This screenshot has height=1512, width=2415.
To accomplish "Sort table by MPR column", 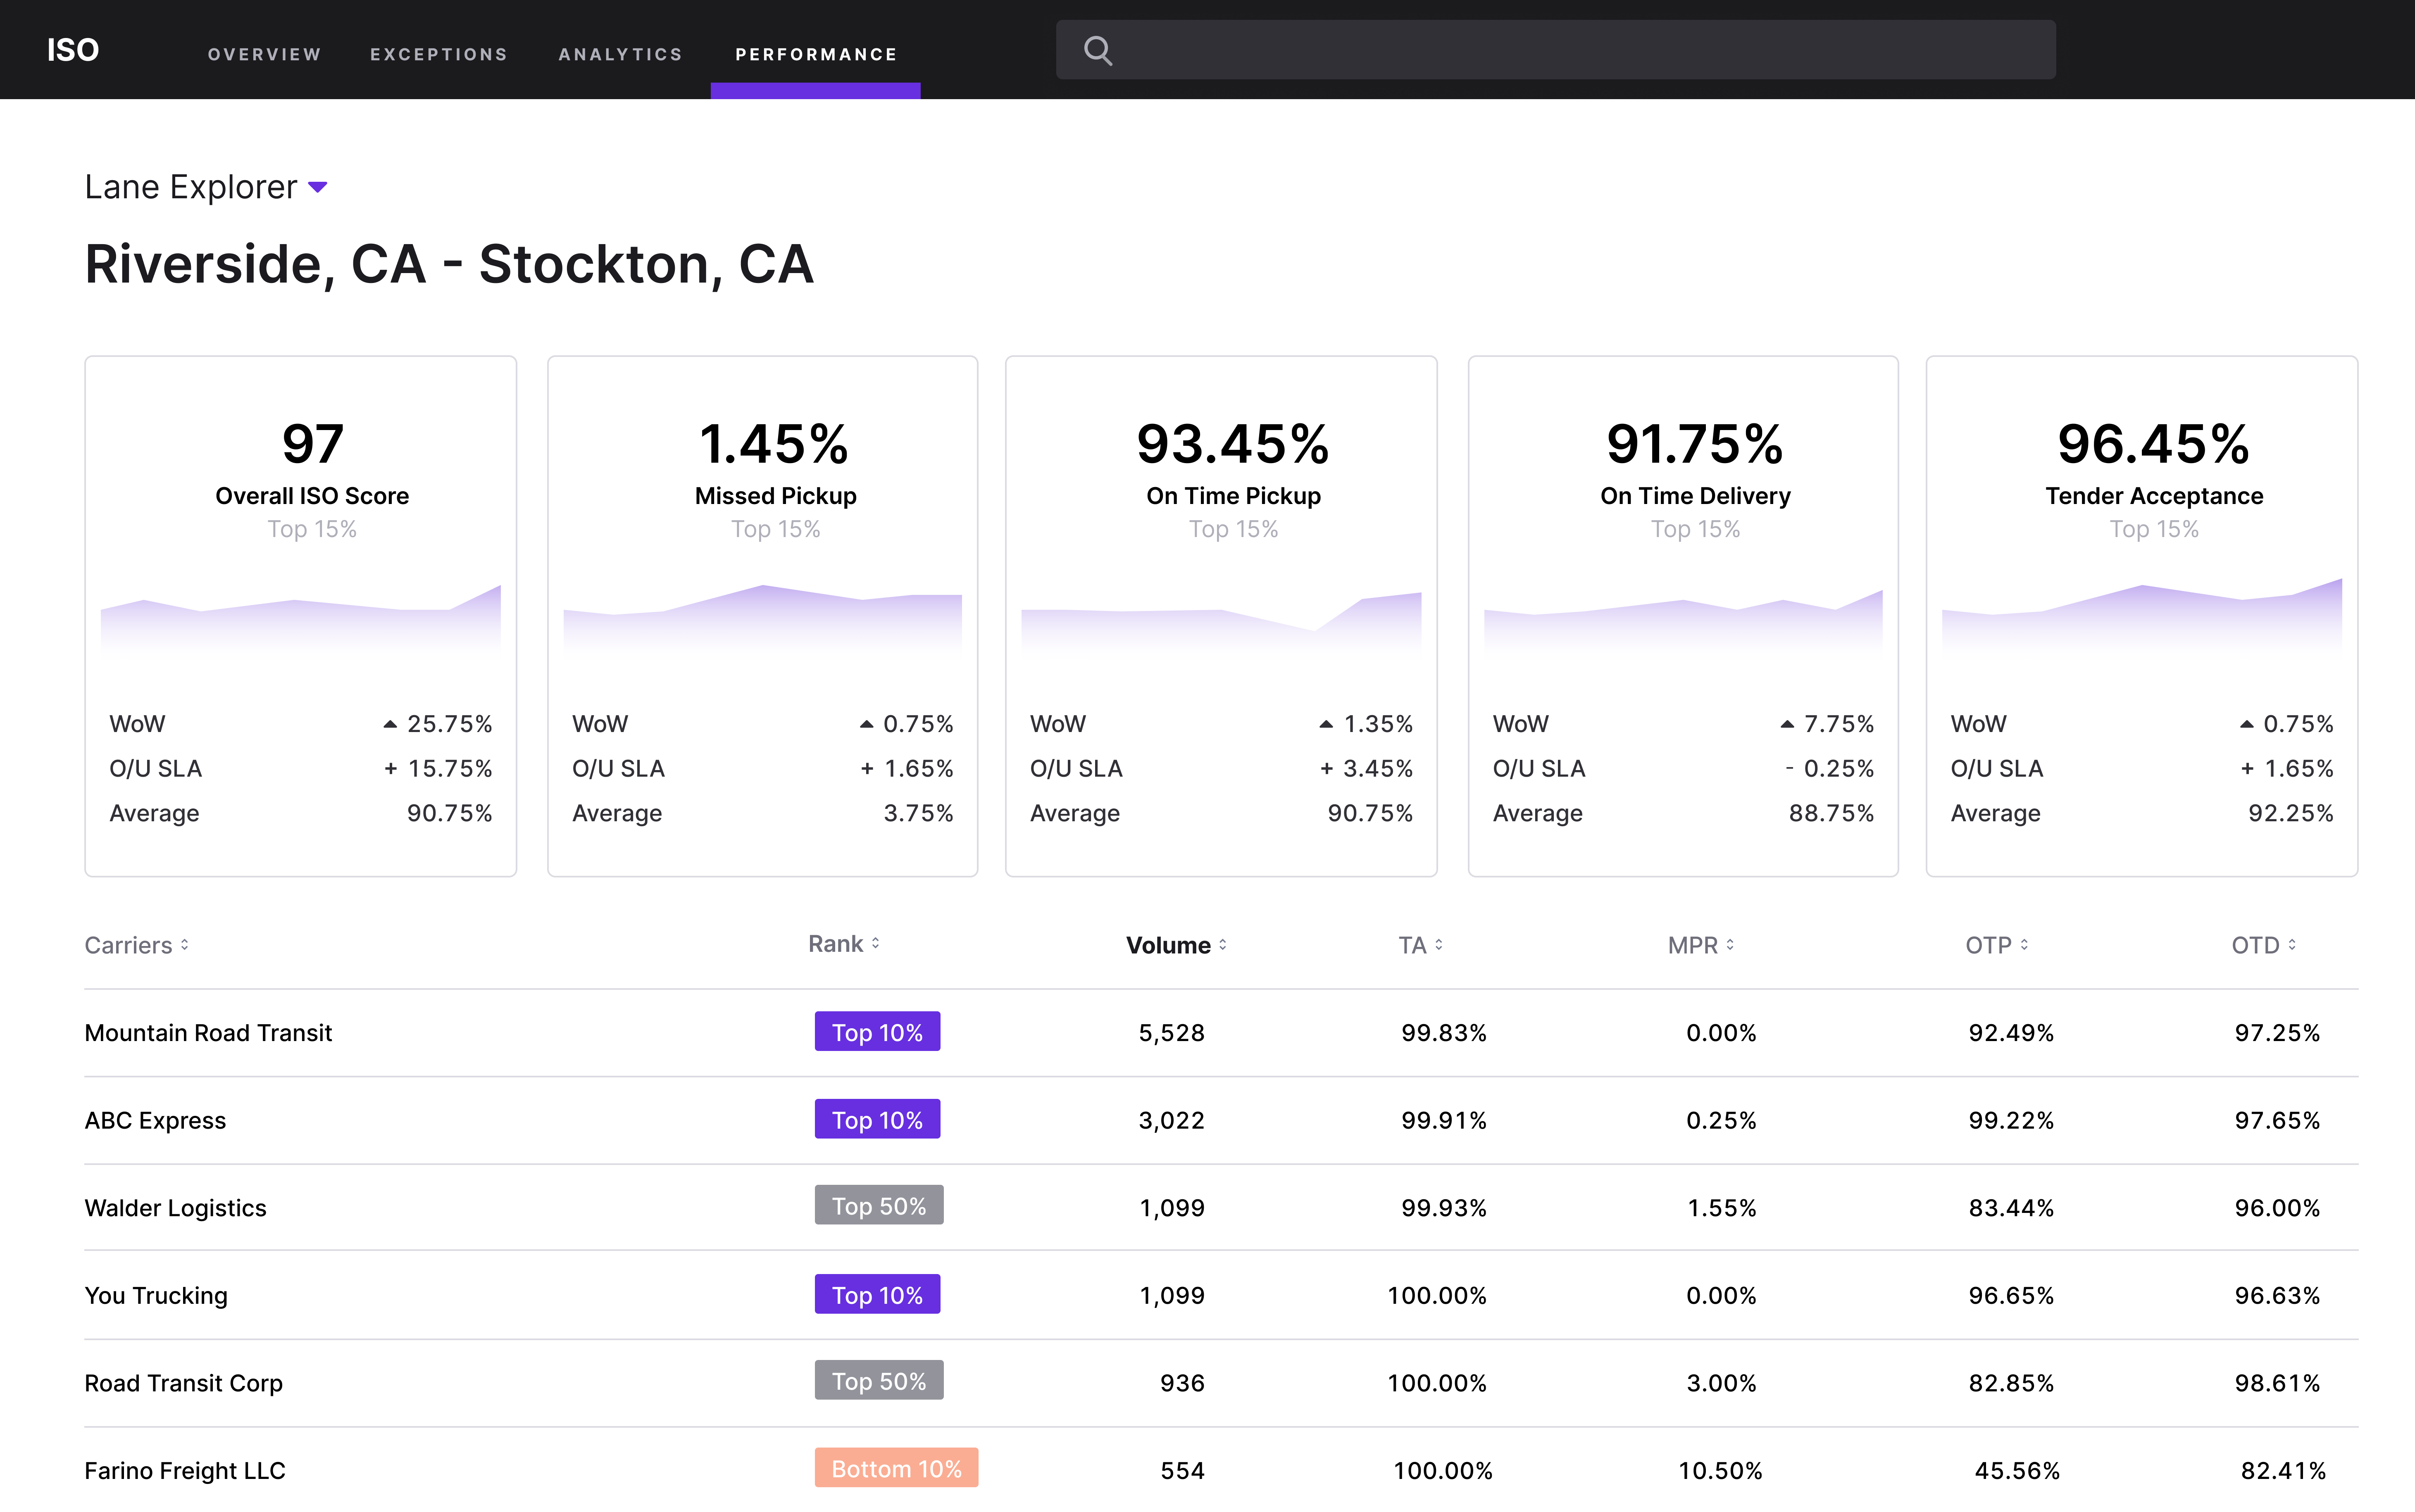I will (1700, 945).
